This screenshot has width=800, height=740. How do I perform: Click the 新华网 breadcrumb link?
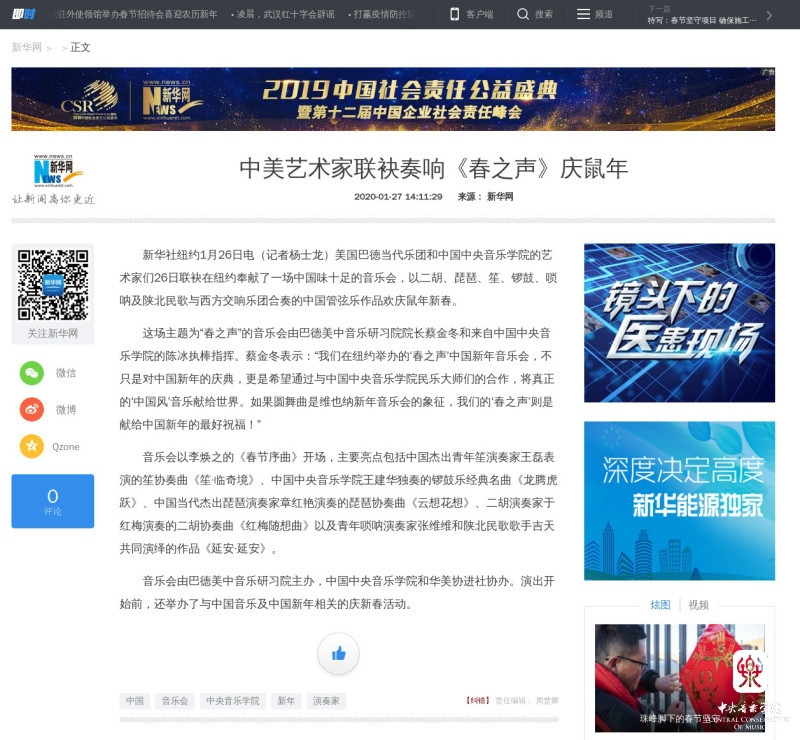pos(26,48)
